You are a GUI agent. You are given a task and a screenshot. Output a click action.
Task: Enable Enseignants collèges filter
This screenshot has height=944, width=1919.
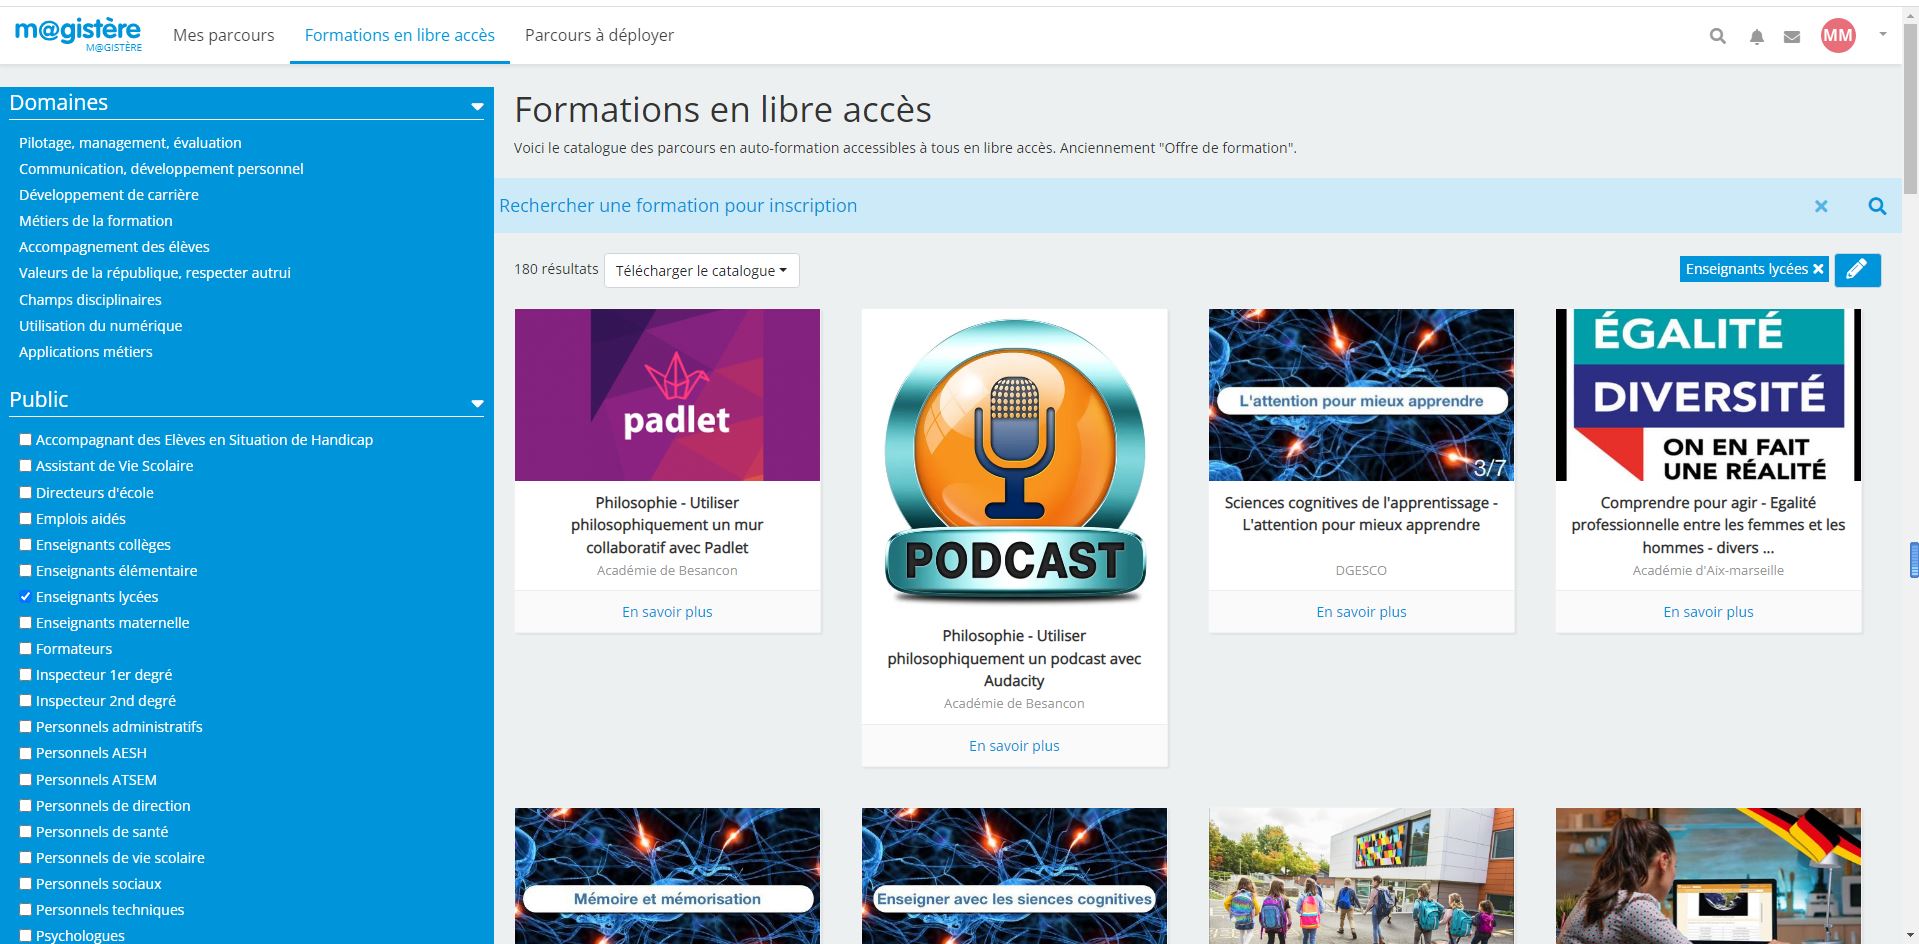(x=26, y=545)
